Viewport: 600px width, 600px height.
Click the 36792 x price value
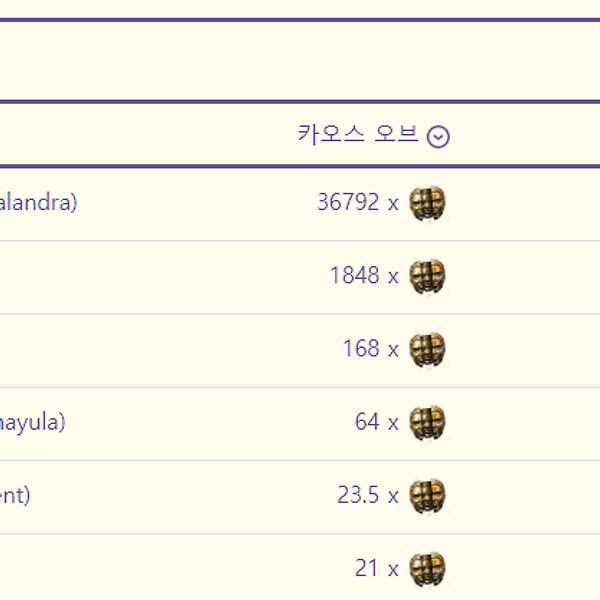[x=357, y=203]
